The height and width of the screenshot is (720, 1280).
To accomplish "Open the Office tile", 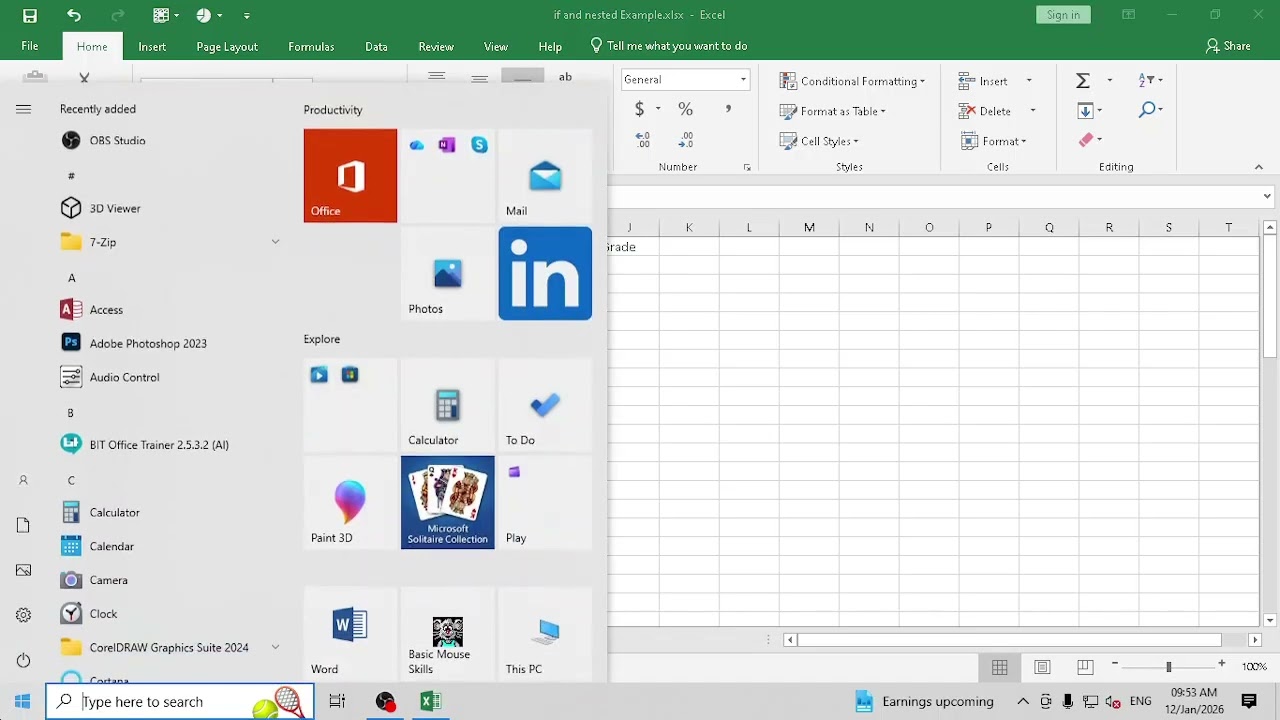I will pos(350,176).
